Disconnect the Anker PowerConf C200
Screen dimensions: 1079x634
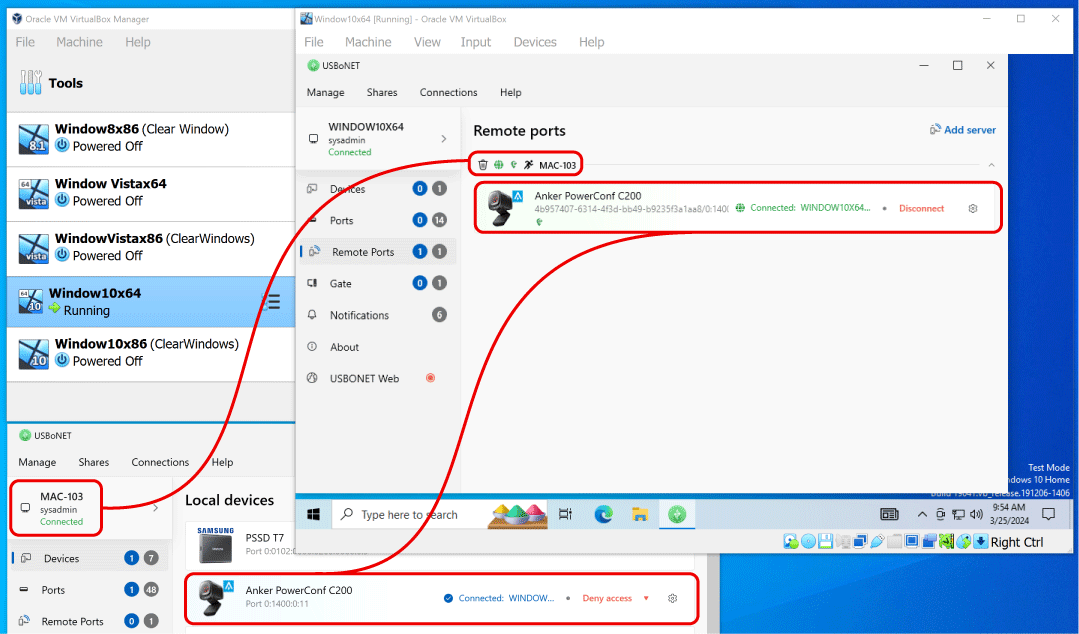[x=920, y=207]
